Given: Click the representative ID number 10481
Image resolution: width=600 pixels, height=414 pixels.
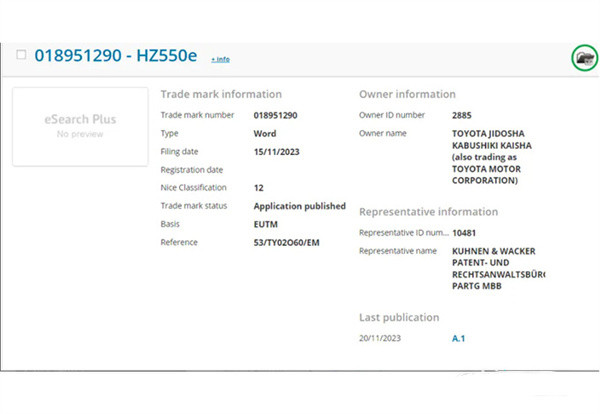Looking at the screenshot, I should 466,232.
